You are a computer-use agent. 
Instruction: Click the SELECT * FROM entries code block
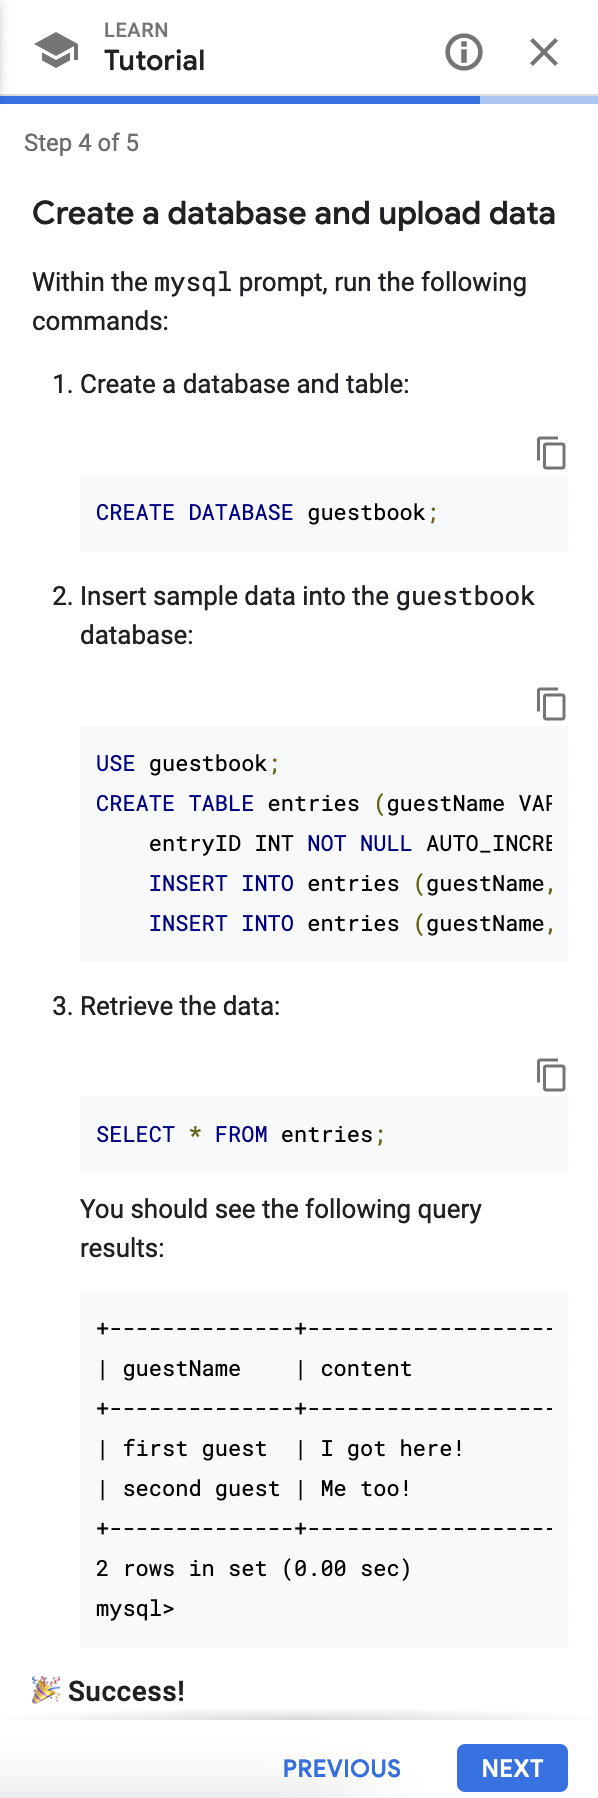pyautogui.click(x=323, y=1134)
